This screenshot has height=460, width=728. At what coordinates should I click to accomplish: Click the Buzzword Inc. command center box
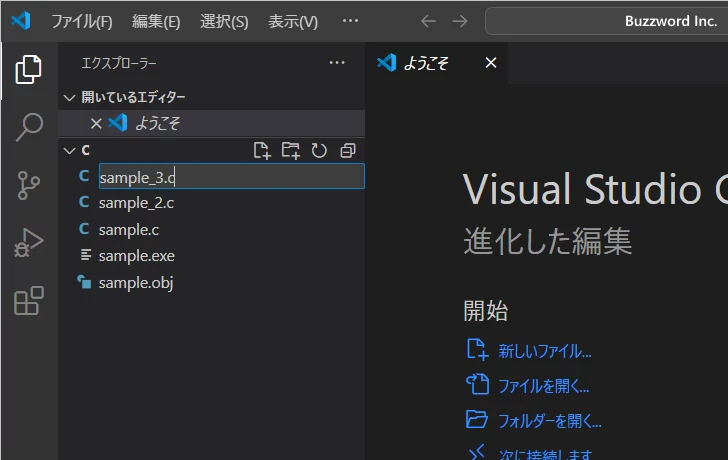tap(606, 21)
